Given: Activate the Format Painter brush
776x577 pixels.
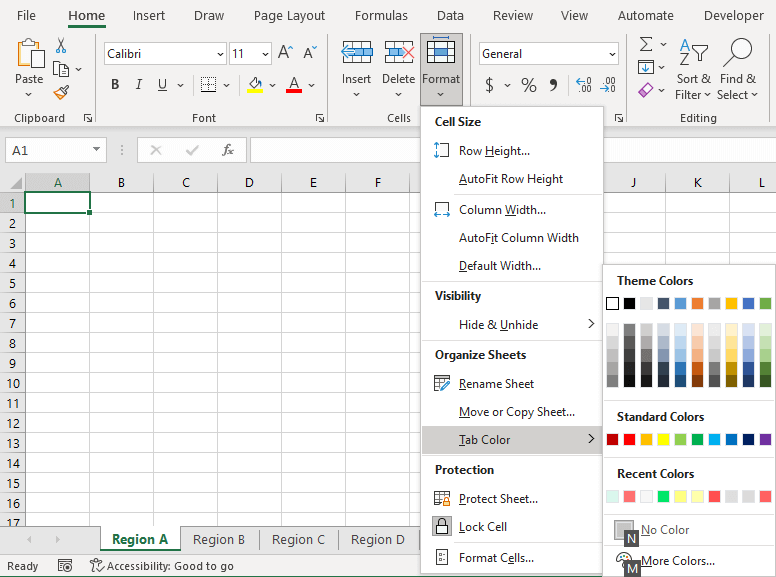Looking at the screenshot, I should (61, 92).
